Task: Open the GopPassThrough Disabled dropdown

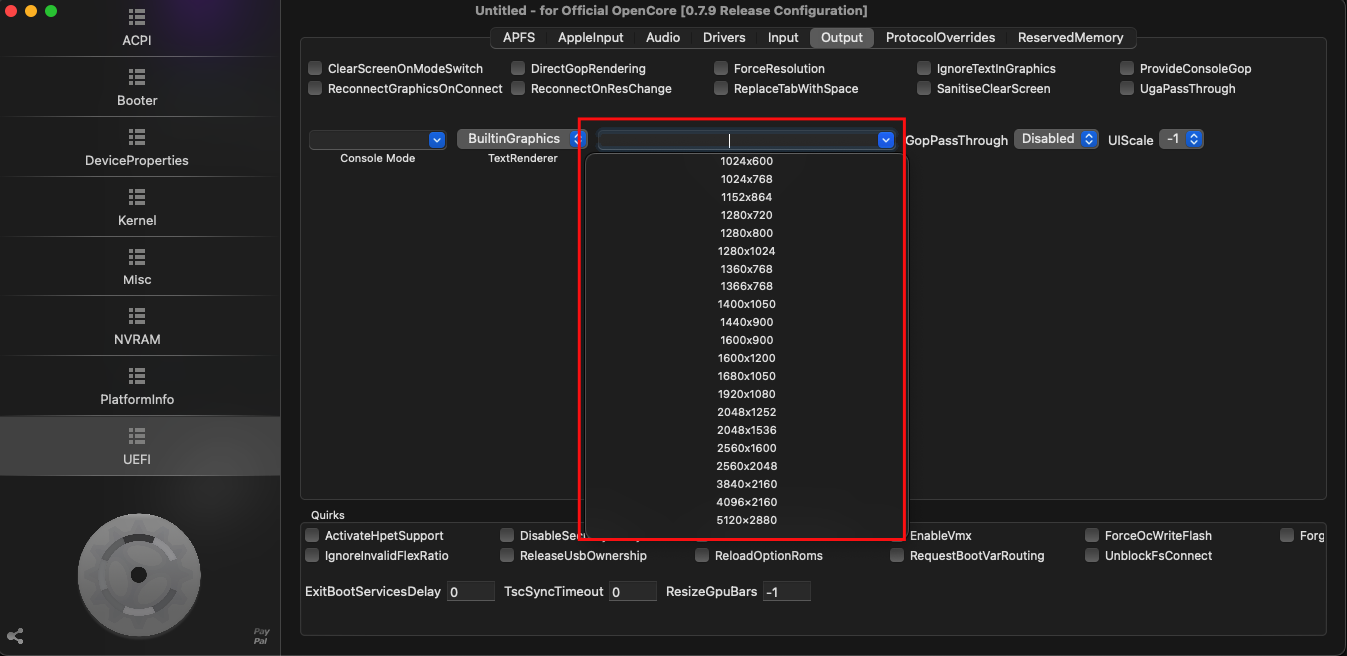Action: (x=1056, y=139)
